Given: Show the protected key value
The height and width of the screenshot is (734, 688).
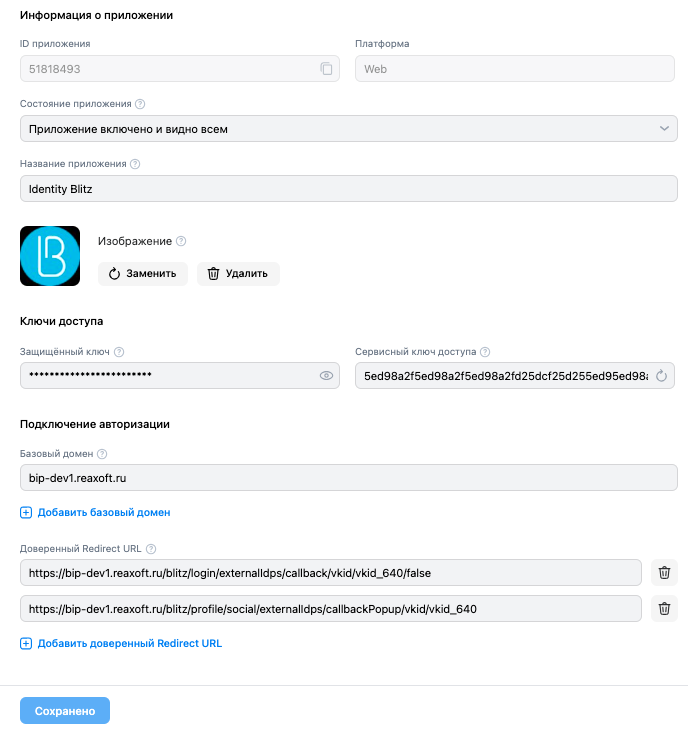Looking at the screenshot, I should [326, 375].
